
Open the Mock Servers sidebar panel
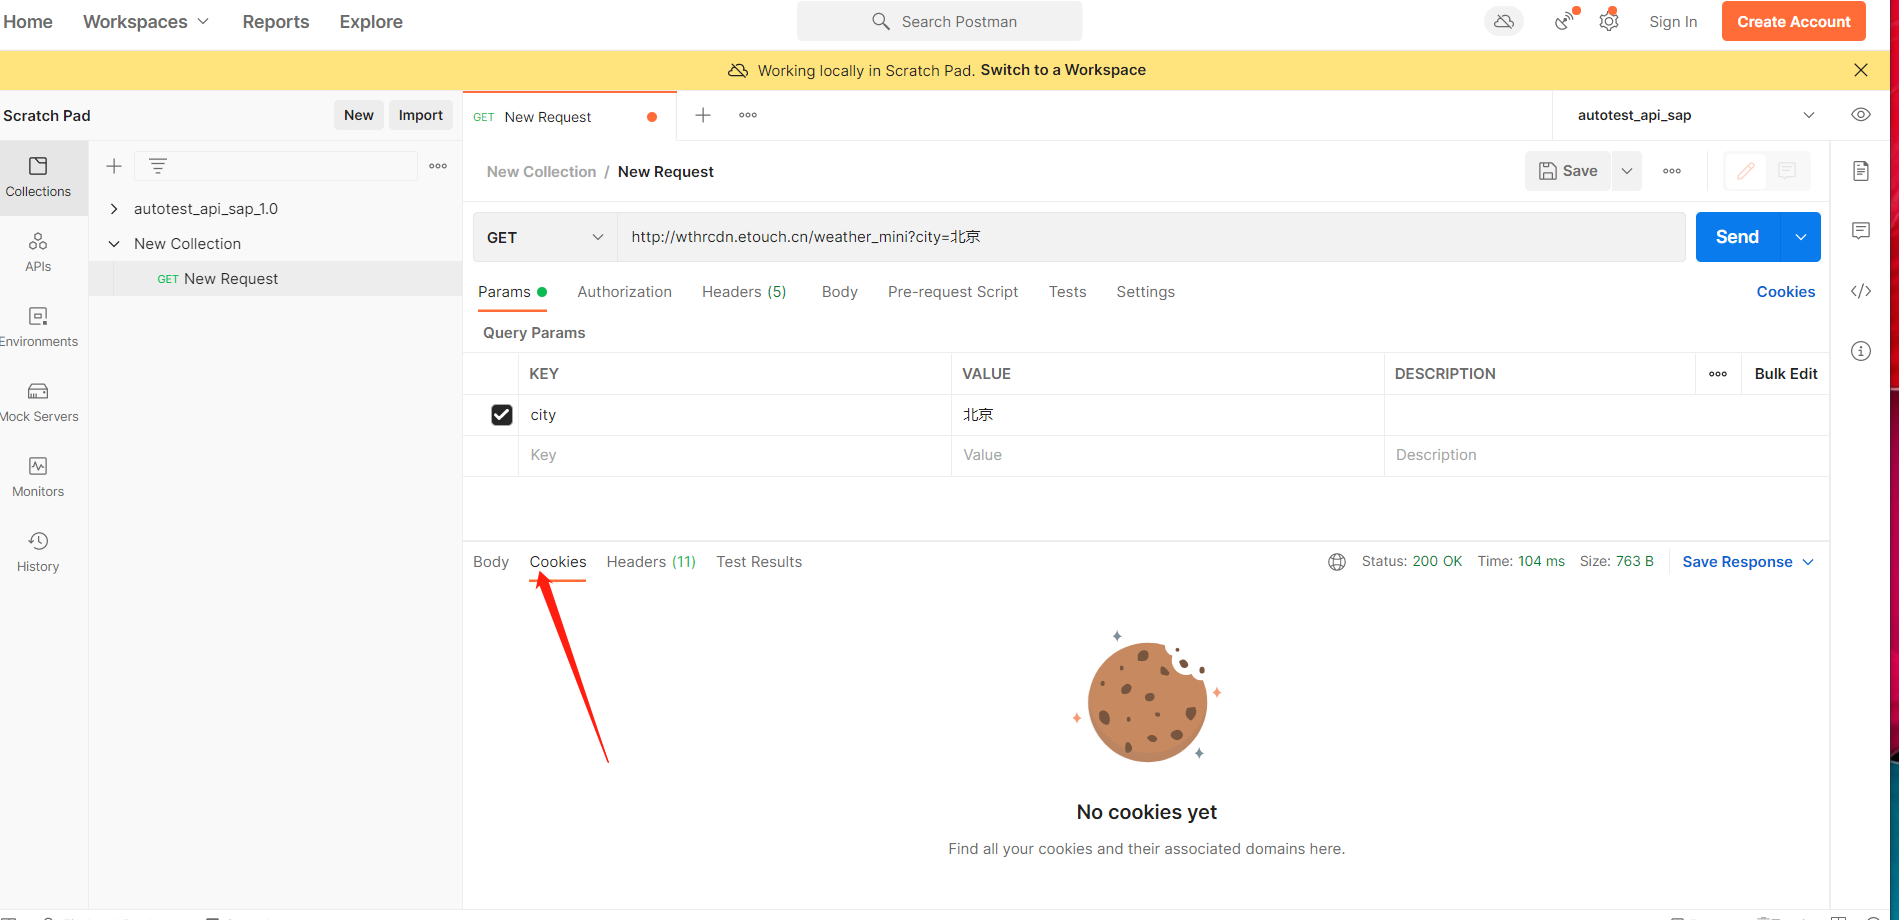coord(38,402)
